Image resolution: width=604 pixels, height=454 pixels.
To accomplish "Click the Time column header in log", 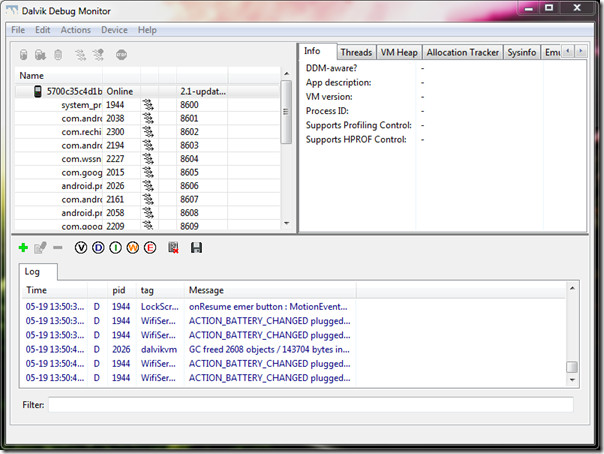I will (x=55, y=290).
